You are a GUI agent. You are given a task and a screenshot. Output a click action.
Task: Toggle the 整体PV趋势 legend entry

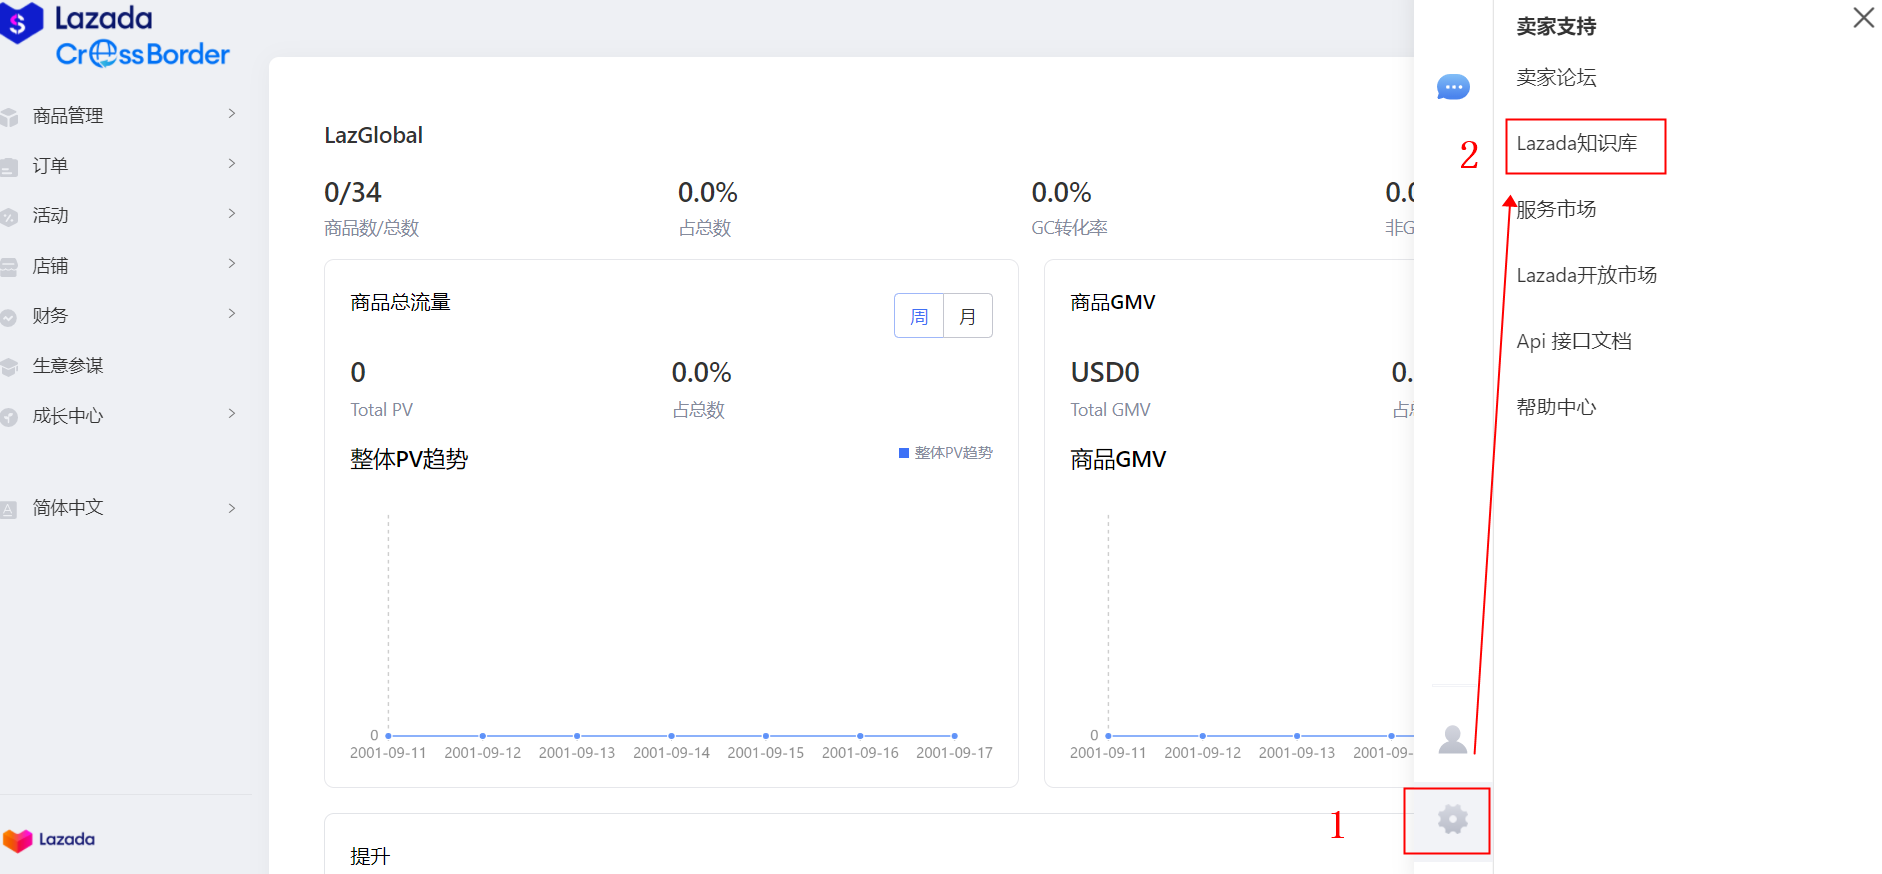(x=946, y=453)
